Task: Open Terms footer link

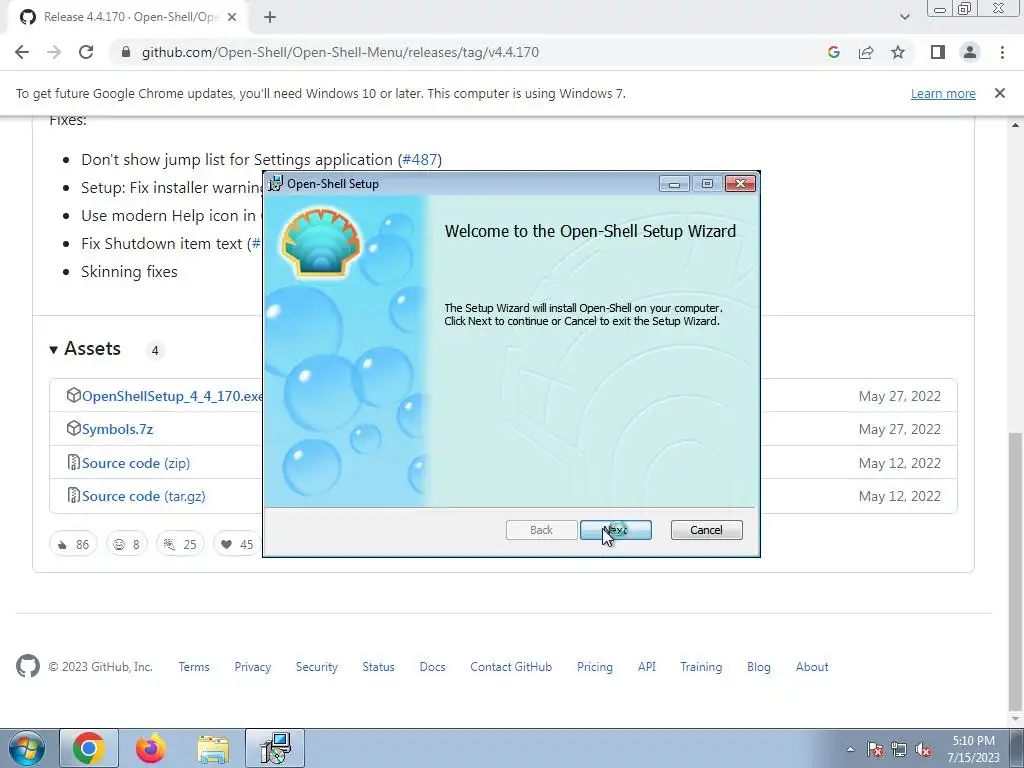Action: 194,667
